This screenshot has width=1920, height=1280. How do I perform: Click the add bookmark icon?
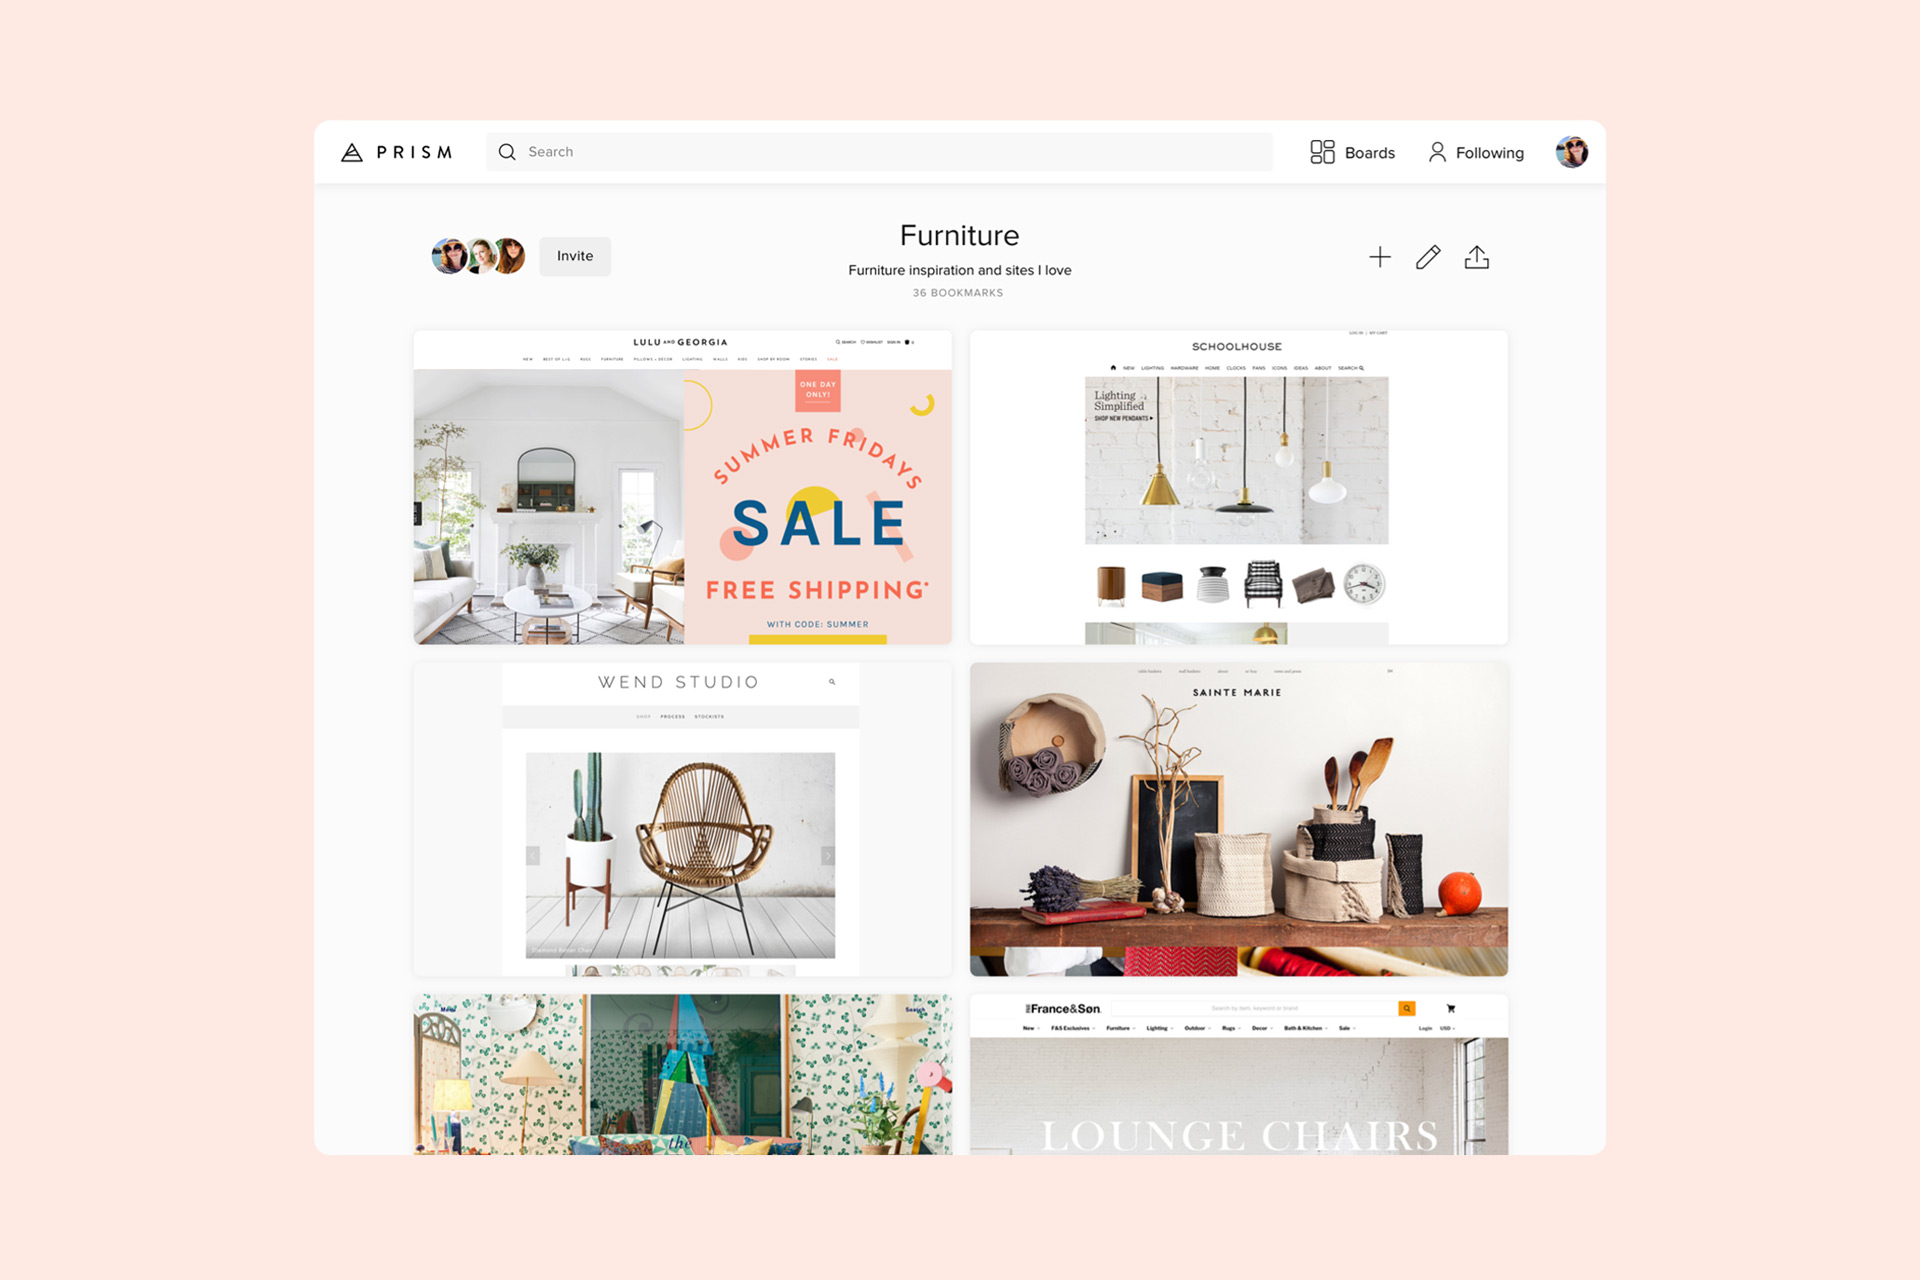[x=1380, y=257]
